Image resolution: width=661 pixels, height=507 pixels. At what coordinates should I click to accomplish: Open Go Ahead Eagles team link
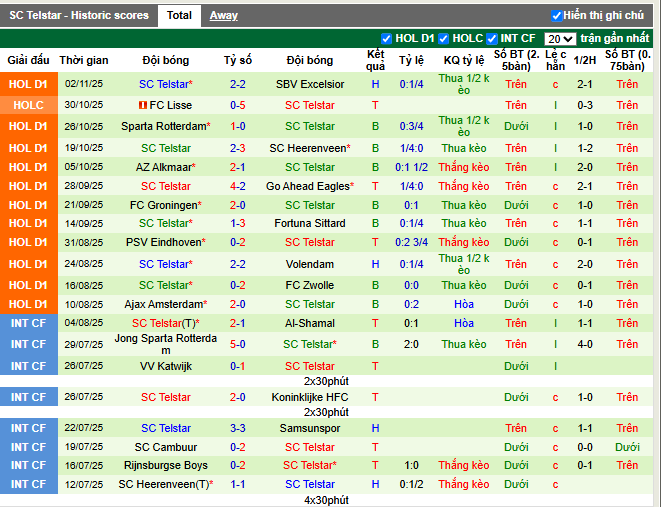point(308,186)
